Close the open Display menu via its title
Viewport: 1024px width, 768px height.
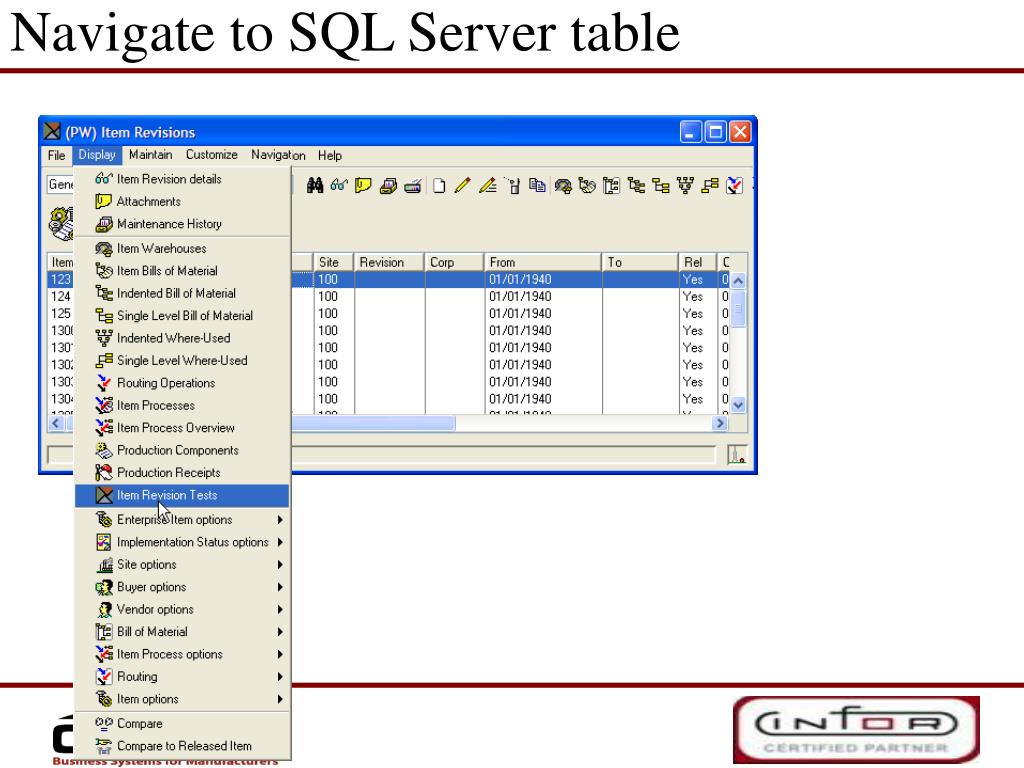coord(97,155)
